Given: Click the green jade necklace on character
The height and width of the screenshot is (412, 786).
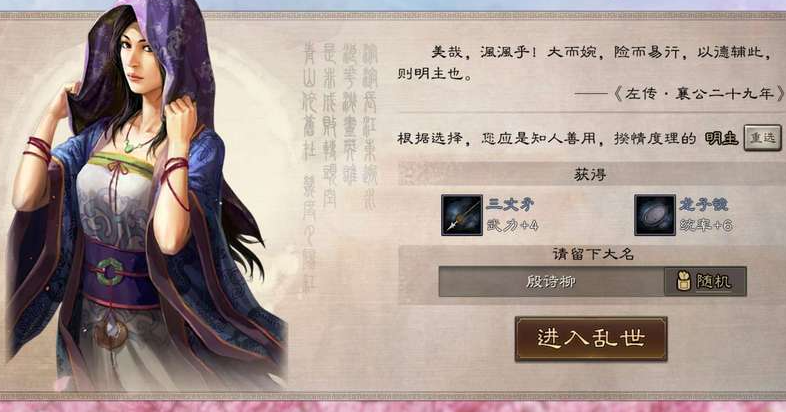Looking at the screenshot, I should click(x=132, y=147).
